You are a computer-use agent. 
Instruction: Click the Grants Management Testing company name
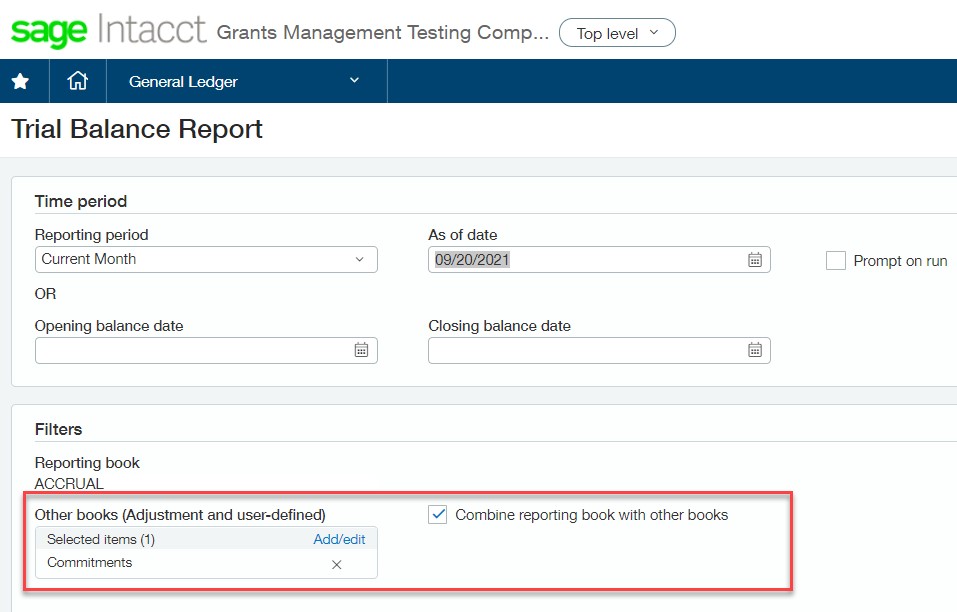coord(383,32)
